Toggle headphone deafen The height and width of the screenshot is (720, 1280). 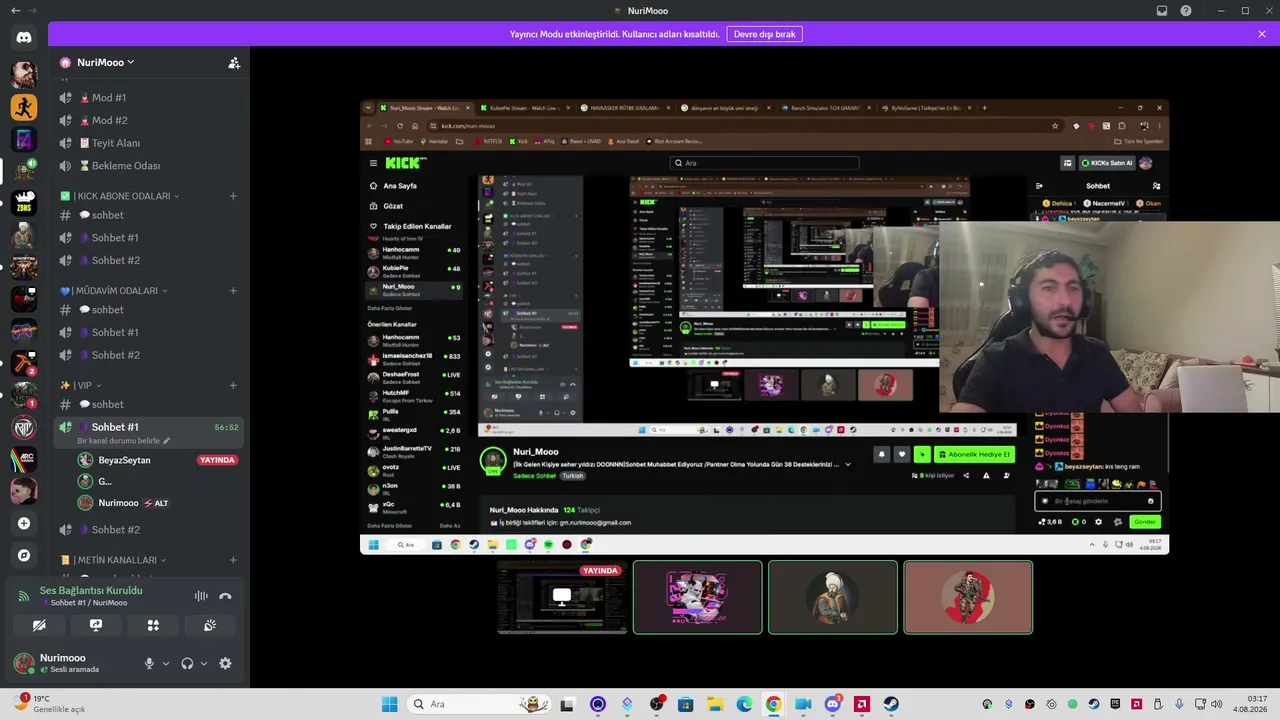[187, 663]
